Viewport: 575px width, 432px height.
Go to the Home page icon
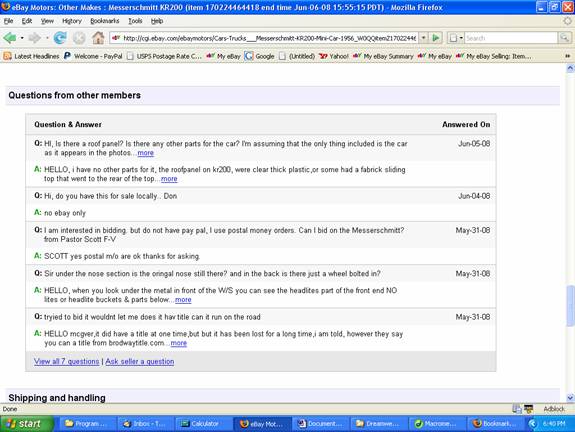pyautogui.click(x=98, y=37)
